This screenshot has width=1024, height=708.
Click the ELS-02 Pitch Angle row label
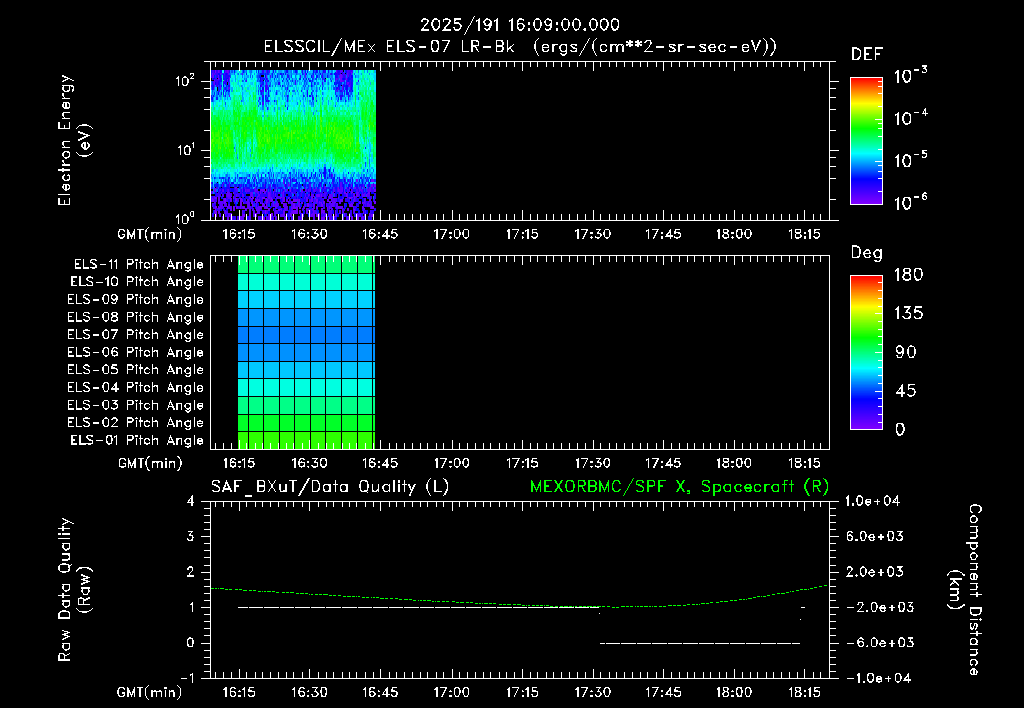coord(136,423)
